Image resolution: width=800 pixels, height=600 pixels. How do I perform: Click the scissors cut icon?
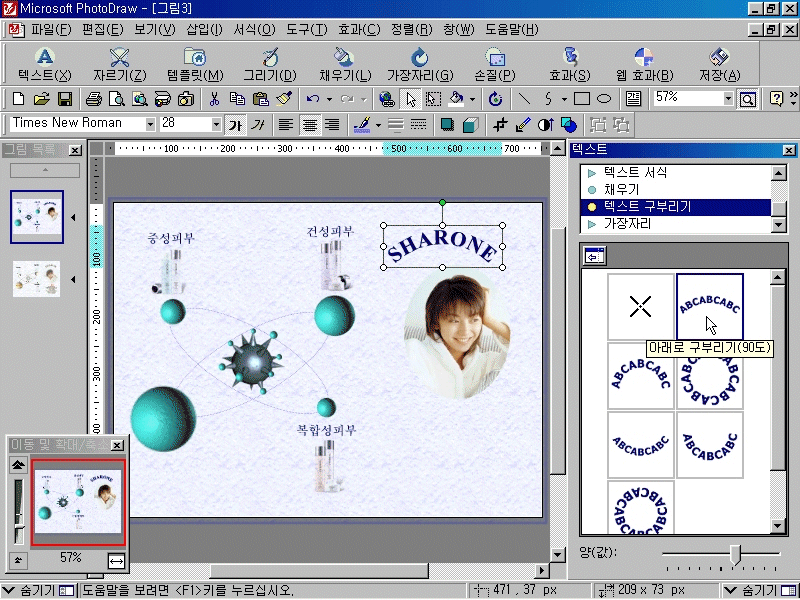click(x=214, y=98)
